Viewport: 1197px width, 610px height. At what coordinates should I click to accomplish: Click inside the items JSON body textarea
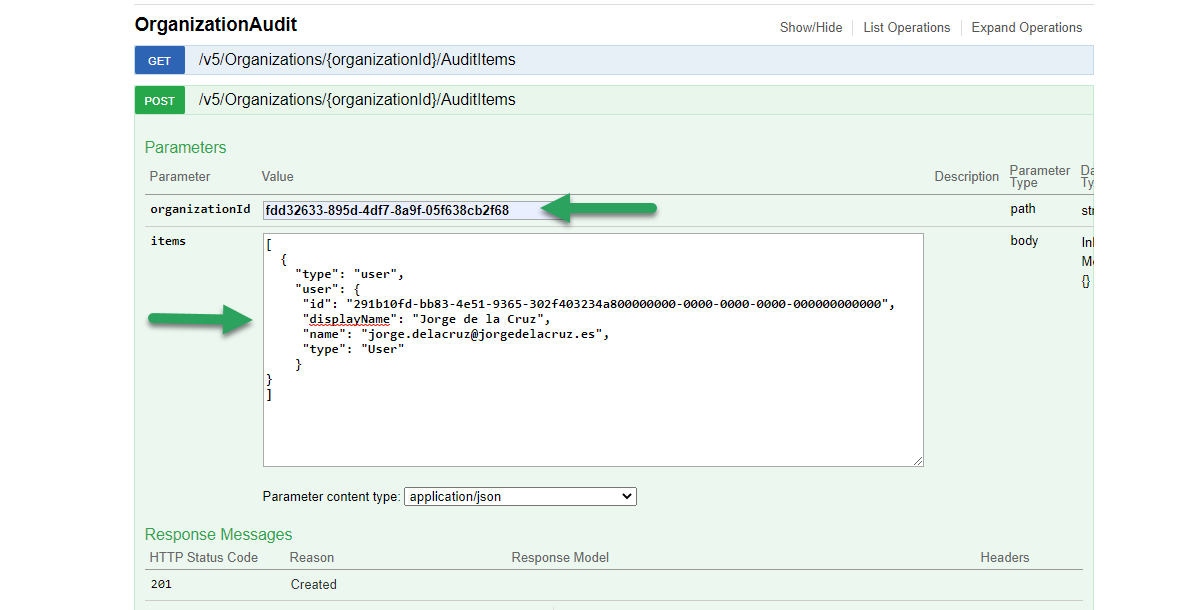point(593,350)
